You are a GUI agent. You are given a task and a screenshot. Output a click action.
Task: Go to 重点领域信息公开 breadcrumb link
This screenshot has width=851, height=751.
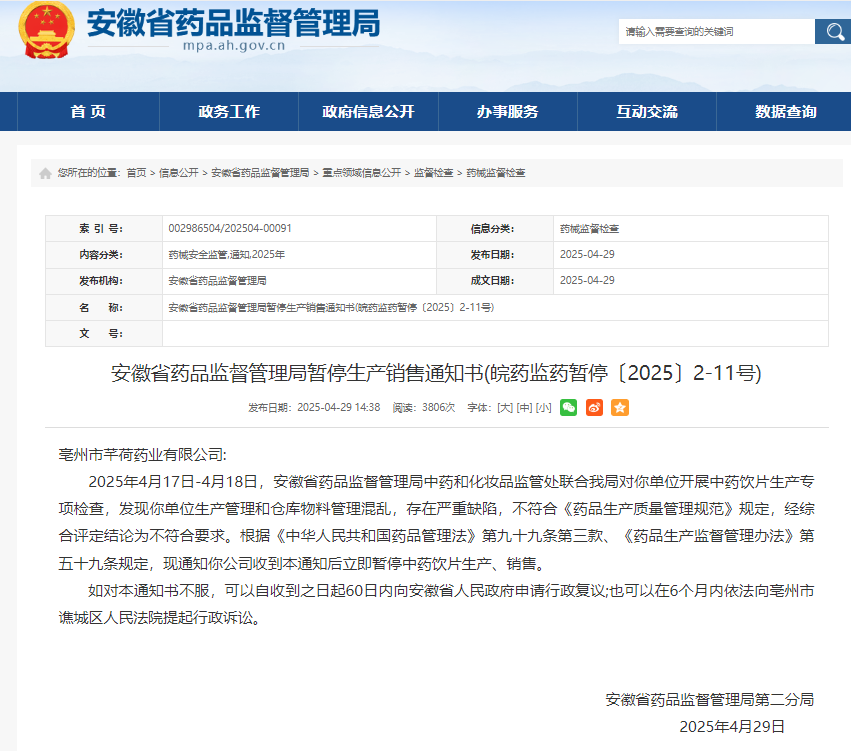tap(361, 173)
